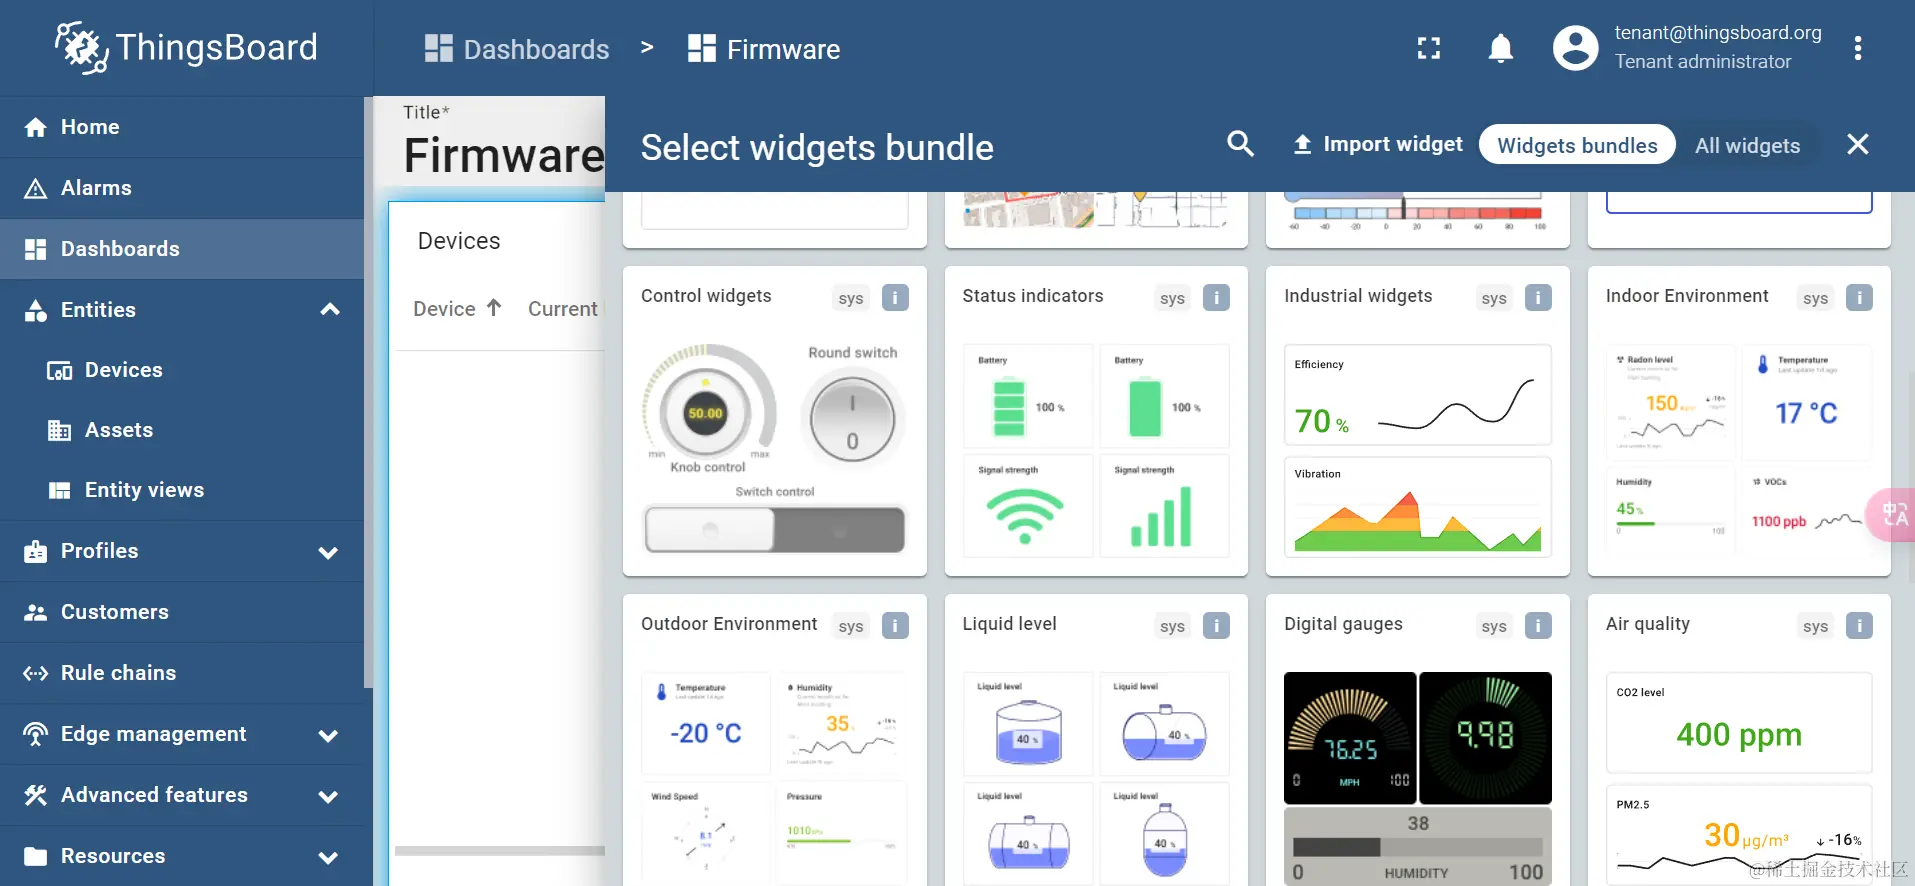
Task: Close the Select widgets bundle panel
Action: [x=1857, y=144]
